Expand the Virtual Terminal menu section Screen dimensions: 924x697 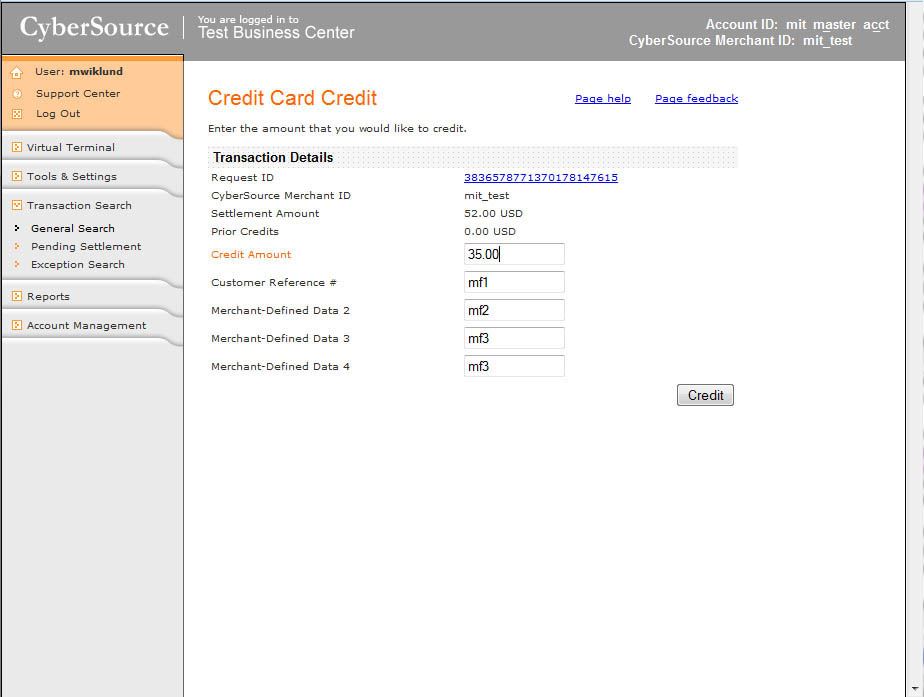70,147
